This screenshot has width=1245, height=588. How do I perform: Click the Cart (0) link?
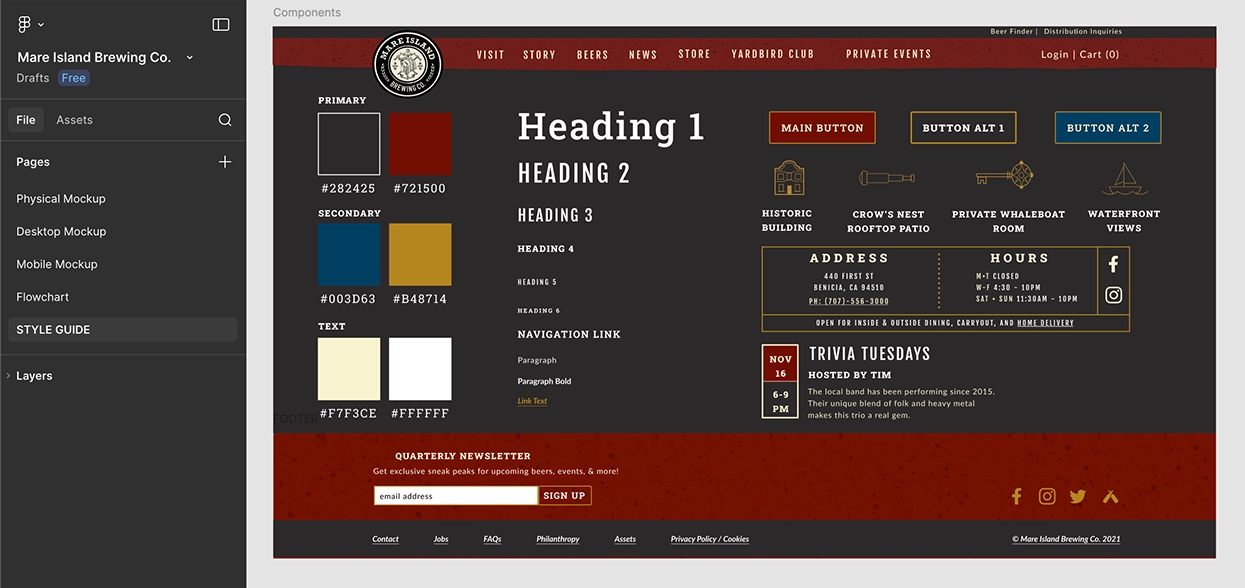[1099, 55]
